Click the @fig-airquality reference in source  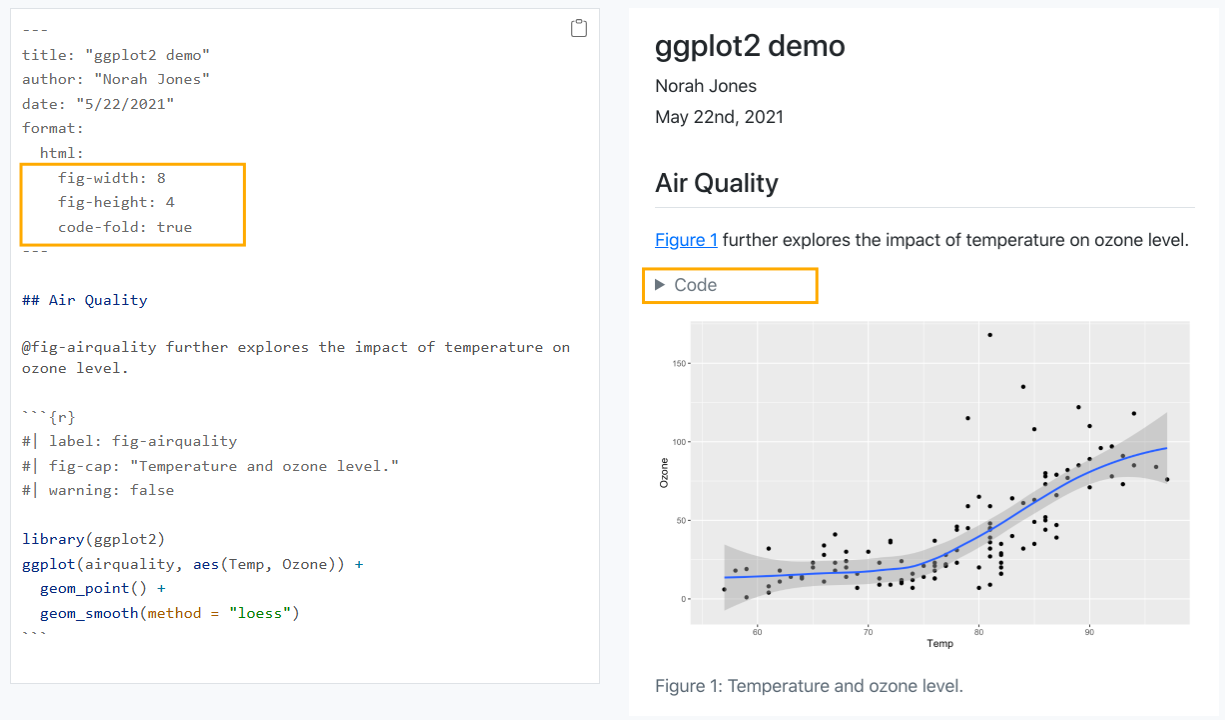coord(89,347)
